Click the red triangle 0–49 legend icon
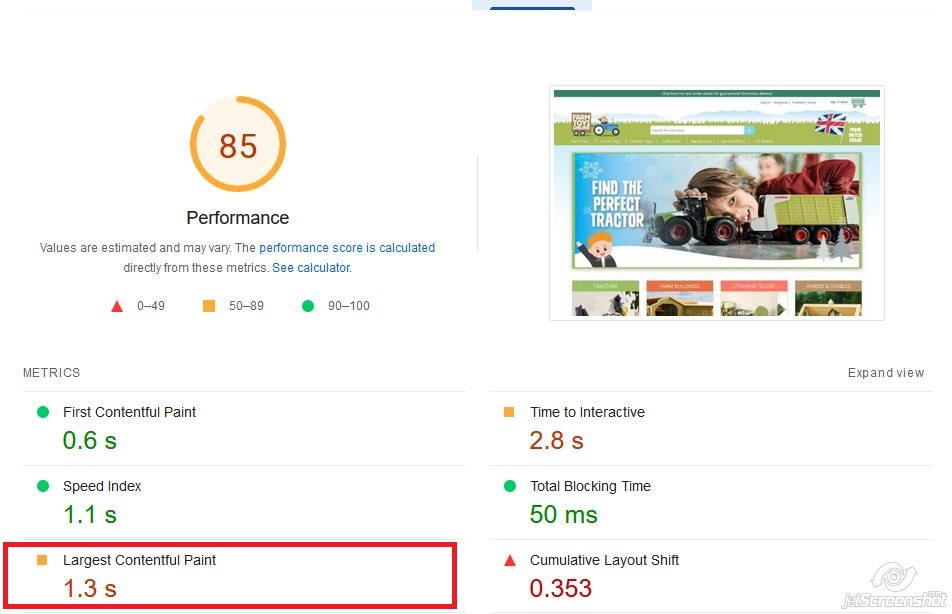Screen dimensions: 952x614 [117, 306]
